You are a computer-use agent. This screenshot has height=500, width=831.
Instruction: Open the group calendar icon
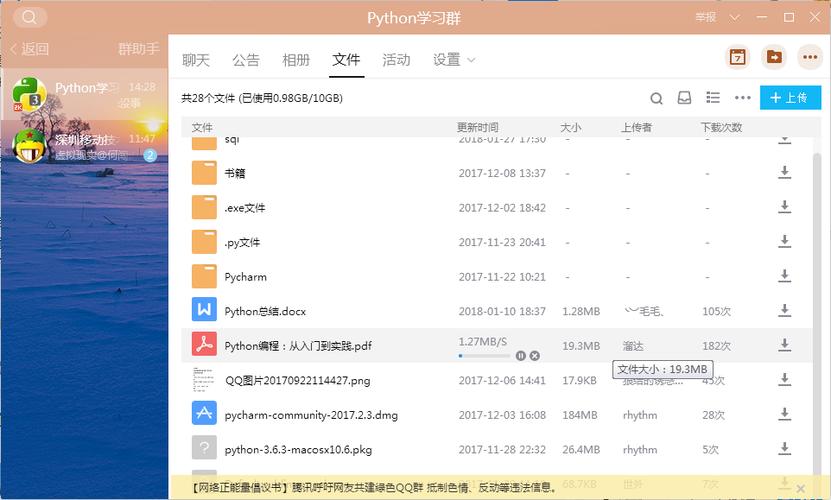tap(737, 57)
